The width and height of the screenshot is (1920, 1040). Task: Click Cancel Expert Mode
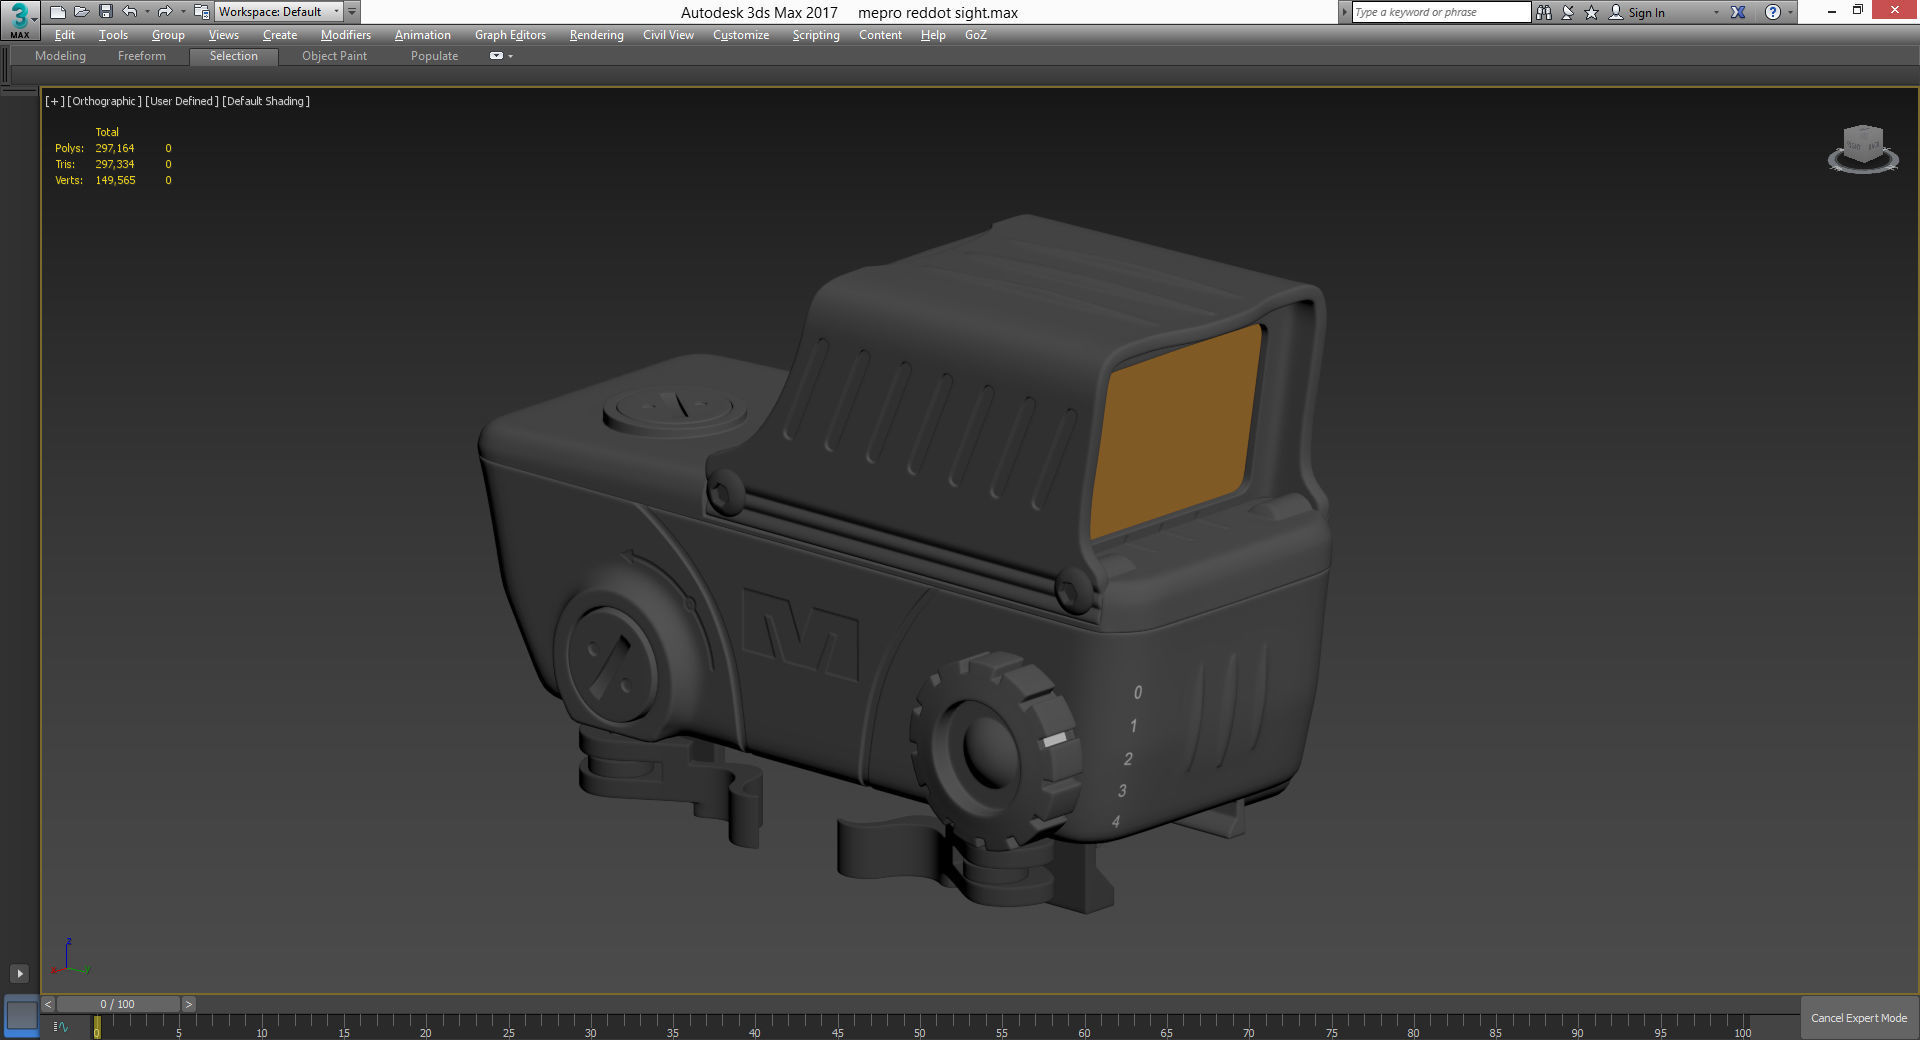pyautogui.click(x=1858, y=1017)
